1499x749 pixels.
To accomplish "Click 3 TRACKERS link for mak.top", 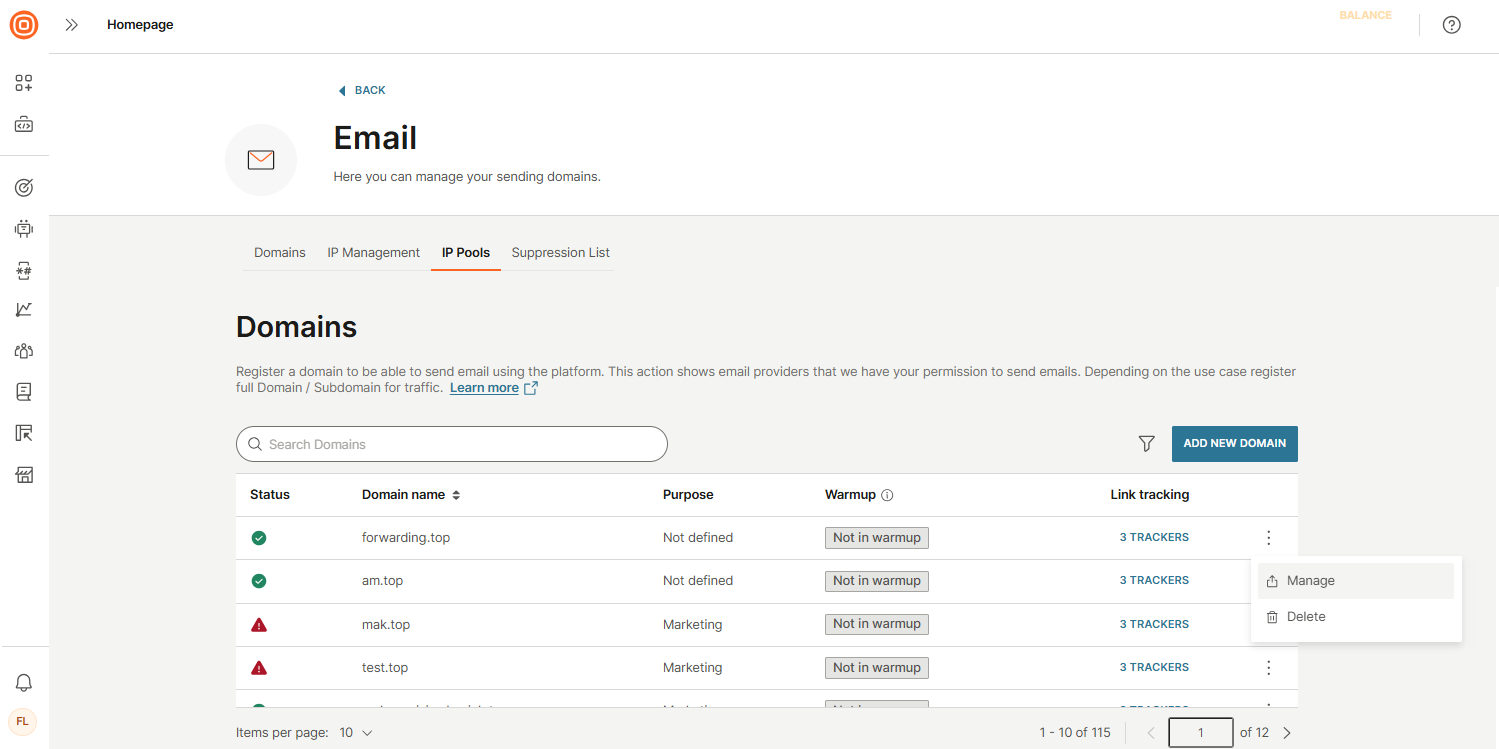I will click(x=1154, y=623).
